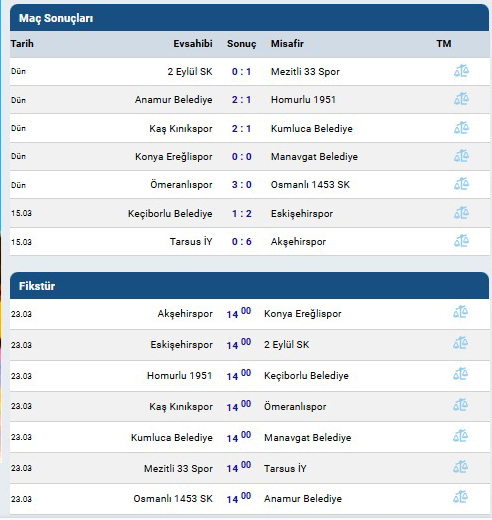Screen dimensions: 492x520
Task: Click scales icon for Konya Ereğlispor 0:0 match
Action: [461, 156]
